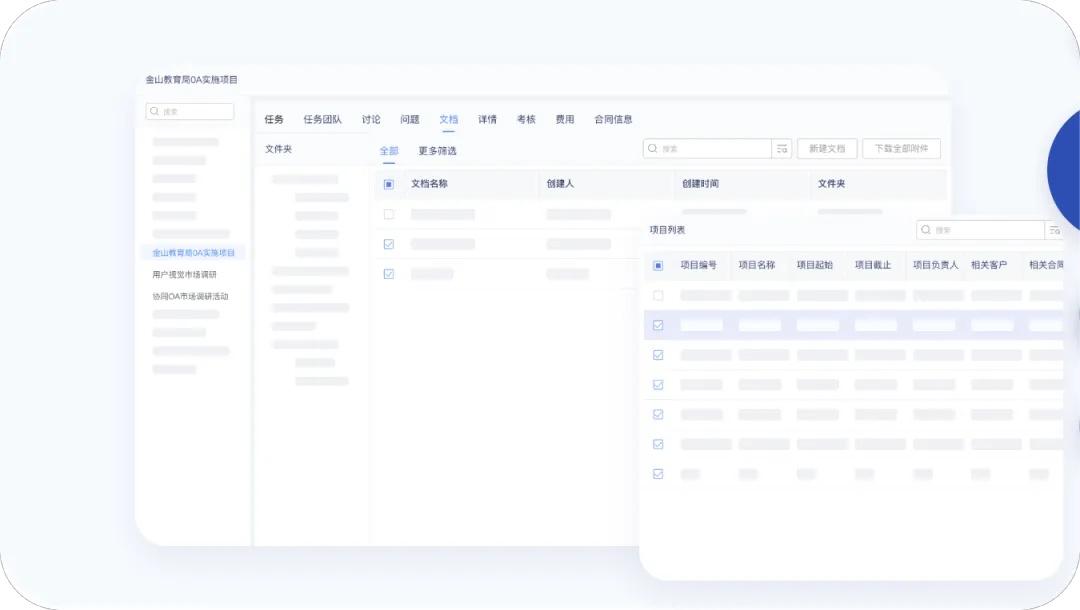Image resolution: width=1080 pixels, height=610 pixels.
Task: Toggle select-all checkbox beside the 项目编号 header
Action: [x=658, y=266]
